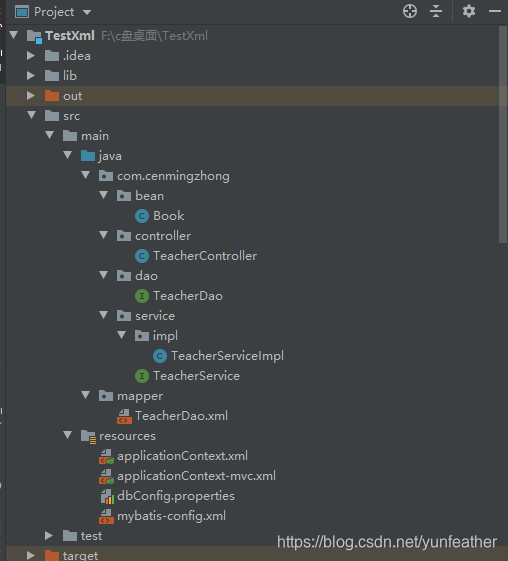Screen dimensions: 508x561
Task: Click the Project view window icon
Action: coord(22,12)
